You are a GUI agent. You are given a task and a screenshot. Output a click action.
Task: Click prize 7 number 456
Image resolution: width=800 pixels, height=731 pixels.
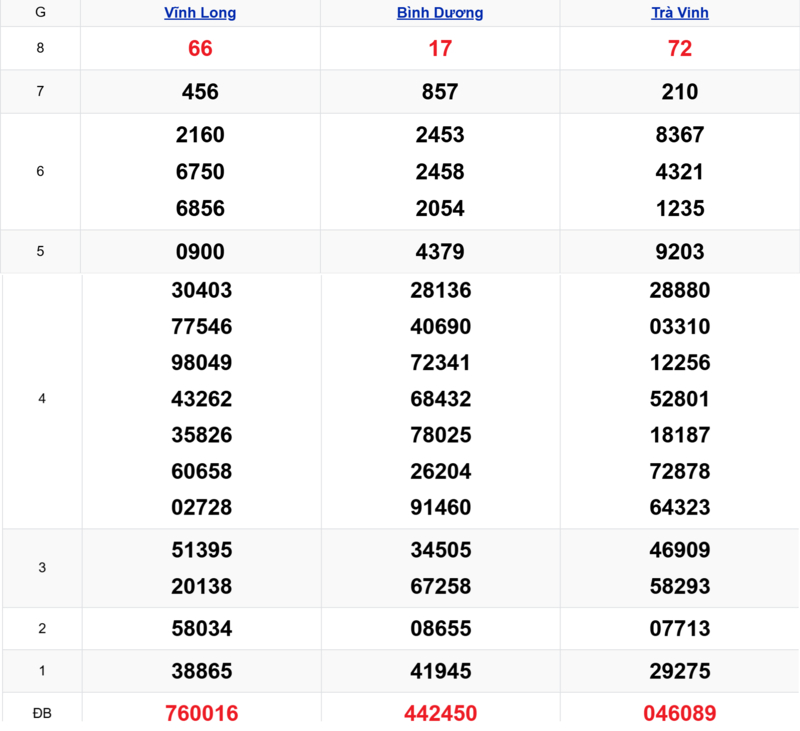click(200, 92)
